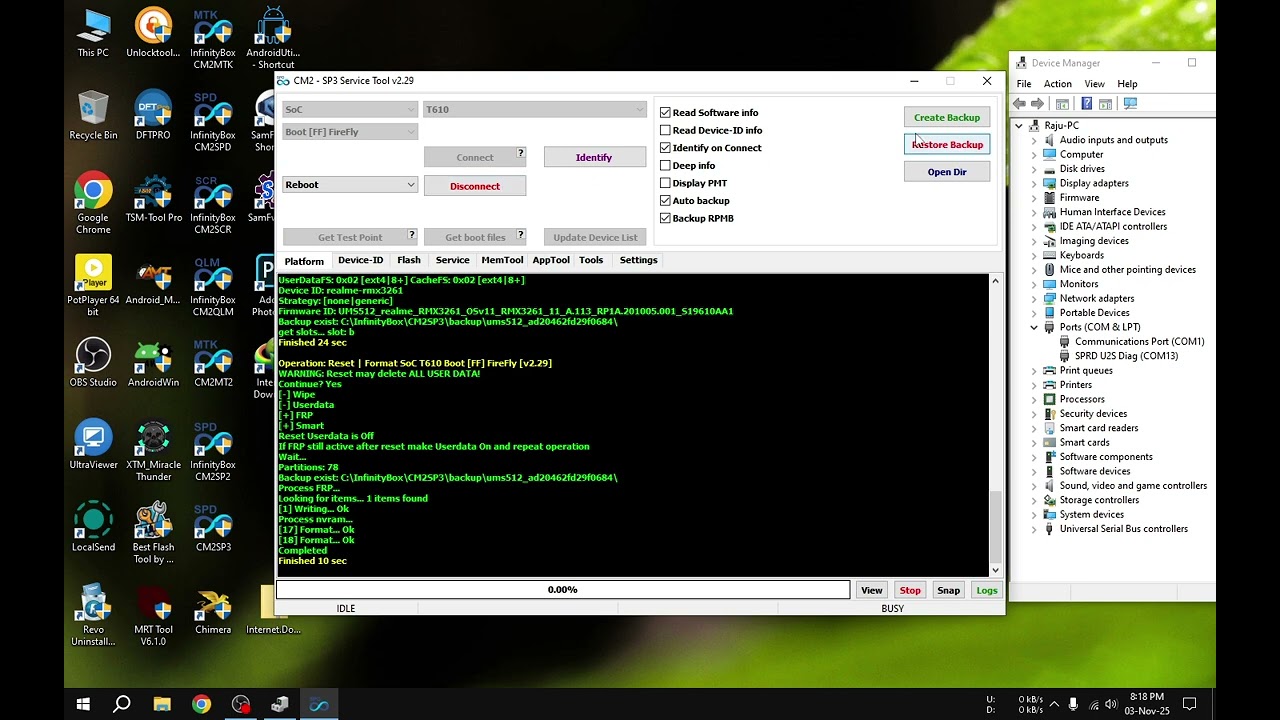This screenshot has width=1280, height=720.
Task: Open InfinityBox CM2SPD shortcut
Action: 213,121
